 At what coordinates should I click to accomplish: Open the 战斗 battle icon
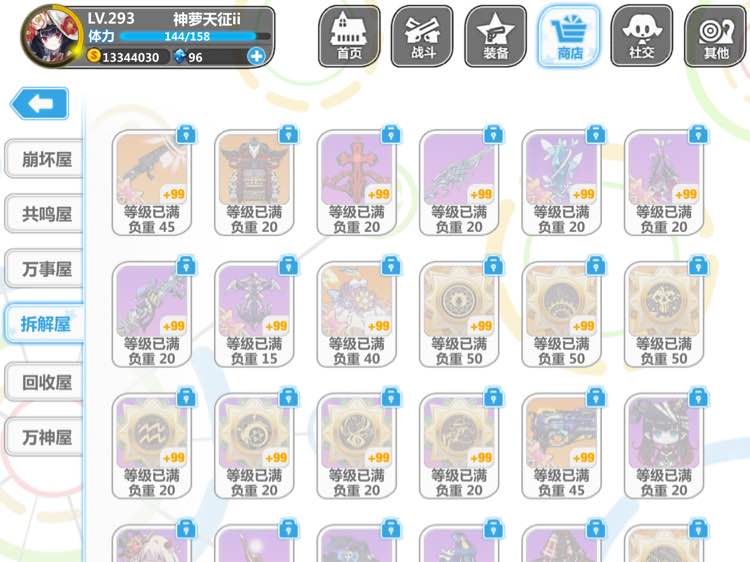[422, 36]
